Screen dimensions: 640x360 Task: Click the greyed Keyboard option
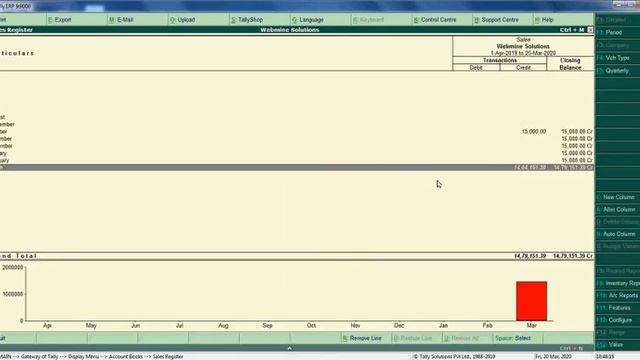point(368,20)
